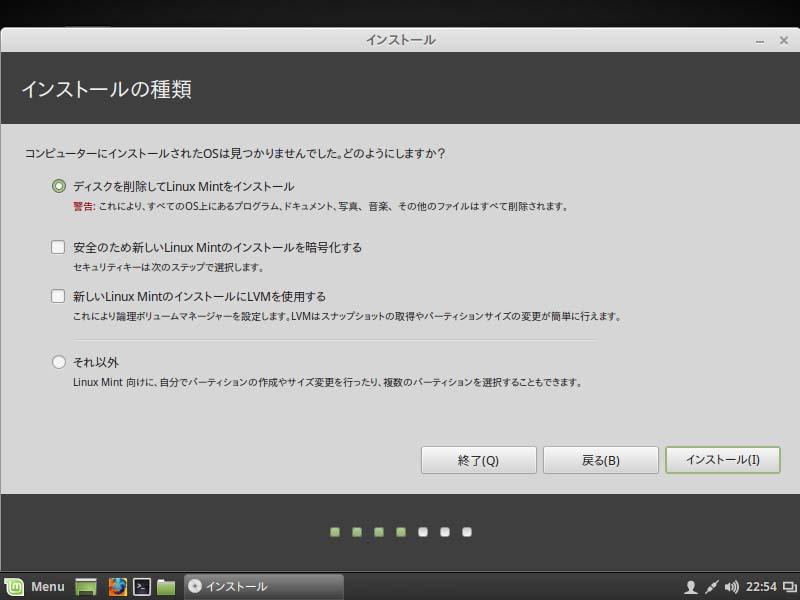This screenshot has width=800, height=600.
Task: Click the インストール window title bar
Action: tap(400, 41)
